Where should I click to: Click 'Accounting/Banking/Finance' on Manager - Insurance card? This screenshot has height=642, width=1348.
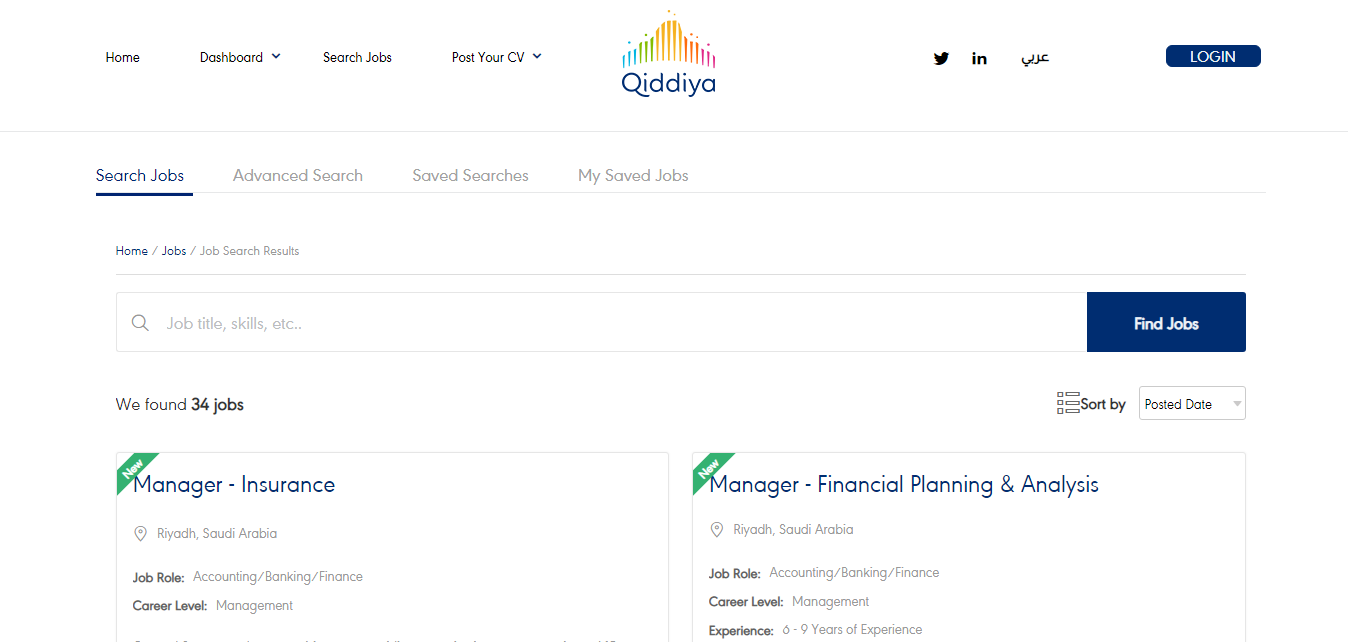click(x=278, y=577)
